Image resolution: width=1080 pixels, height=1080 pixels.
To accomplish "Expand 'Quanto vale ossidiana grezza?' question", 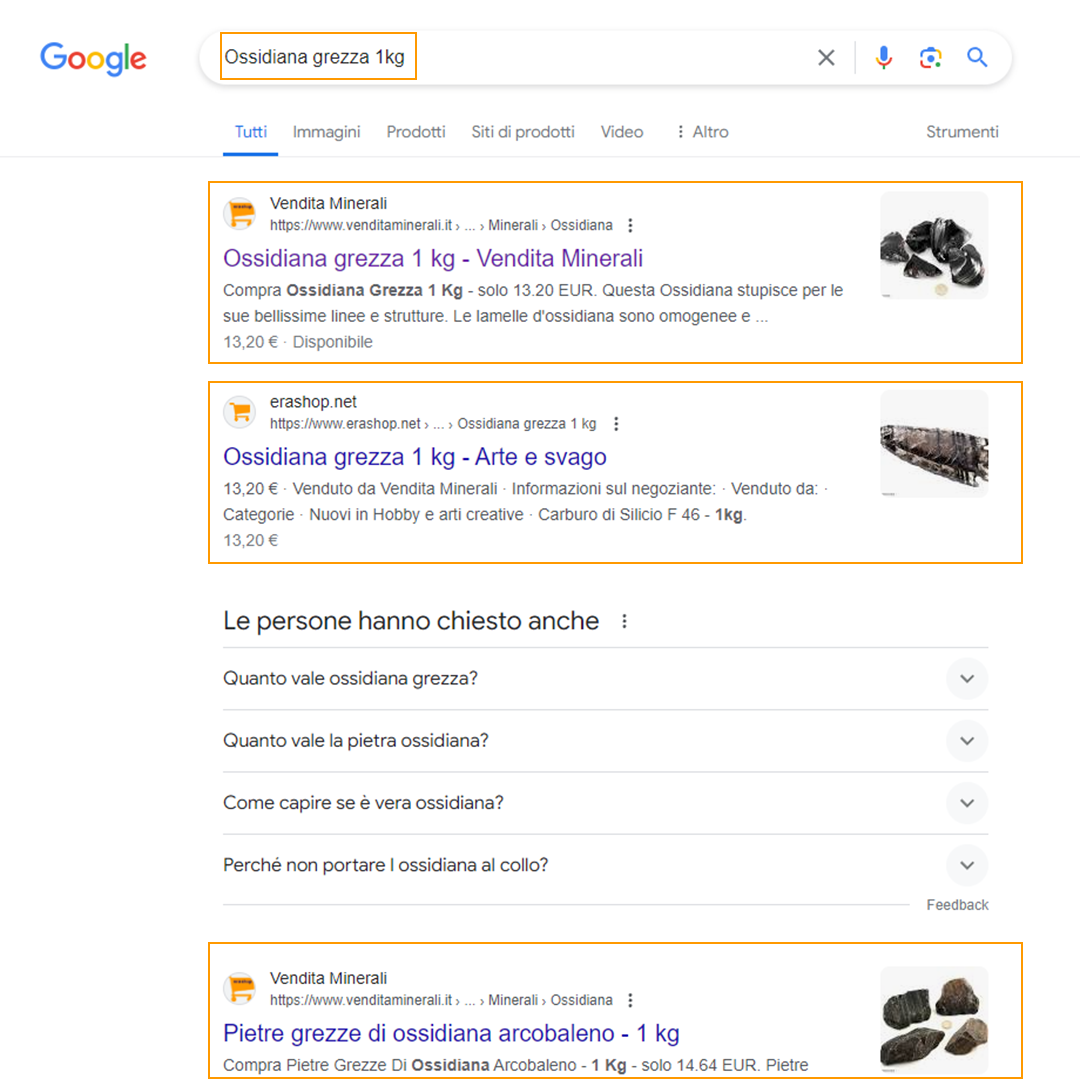I will pos(966,679).
